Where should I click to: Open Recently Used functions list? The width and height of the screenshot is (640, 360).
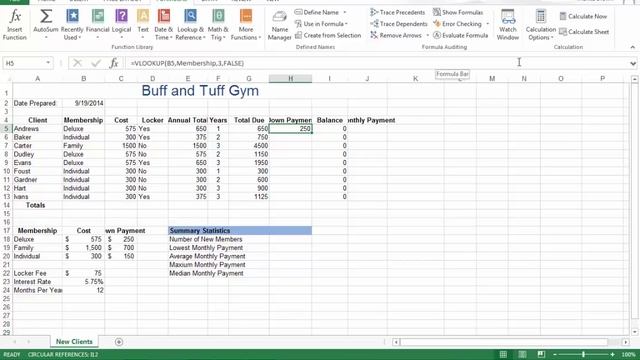coord(72,24)
